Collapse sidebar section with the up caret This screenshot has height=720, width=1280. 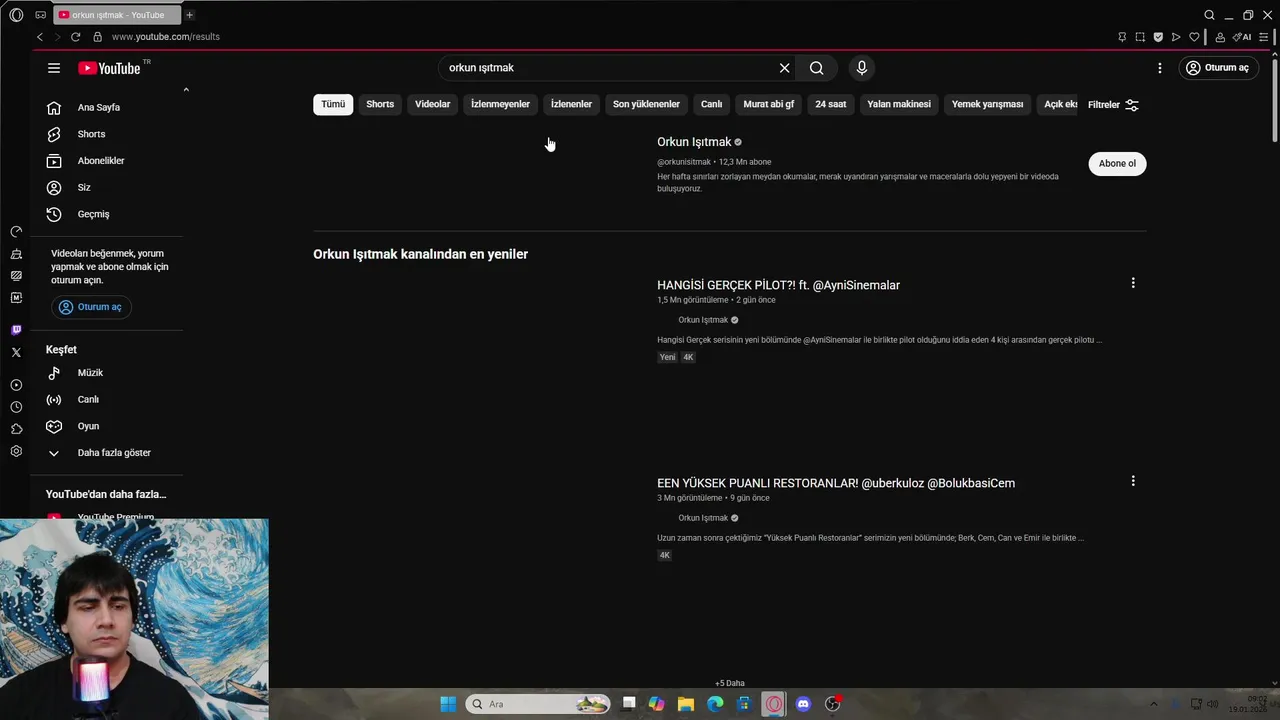(x=186, y=90)
